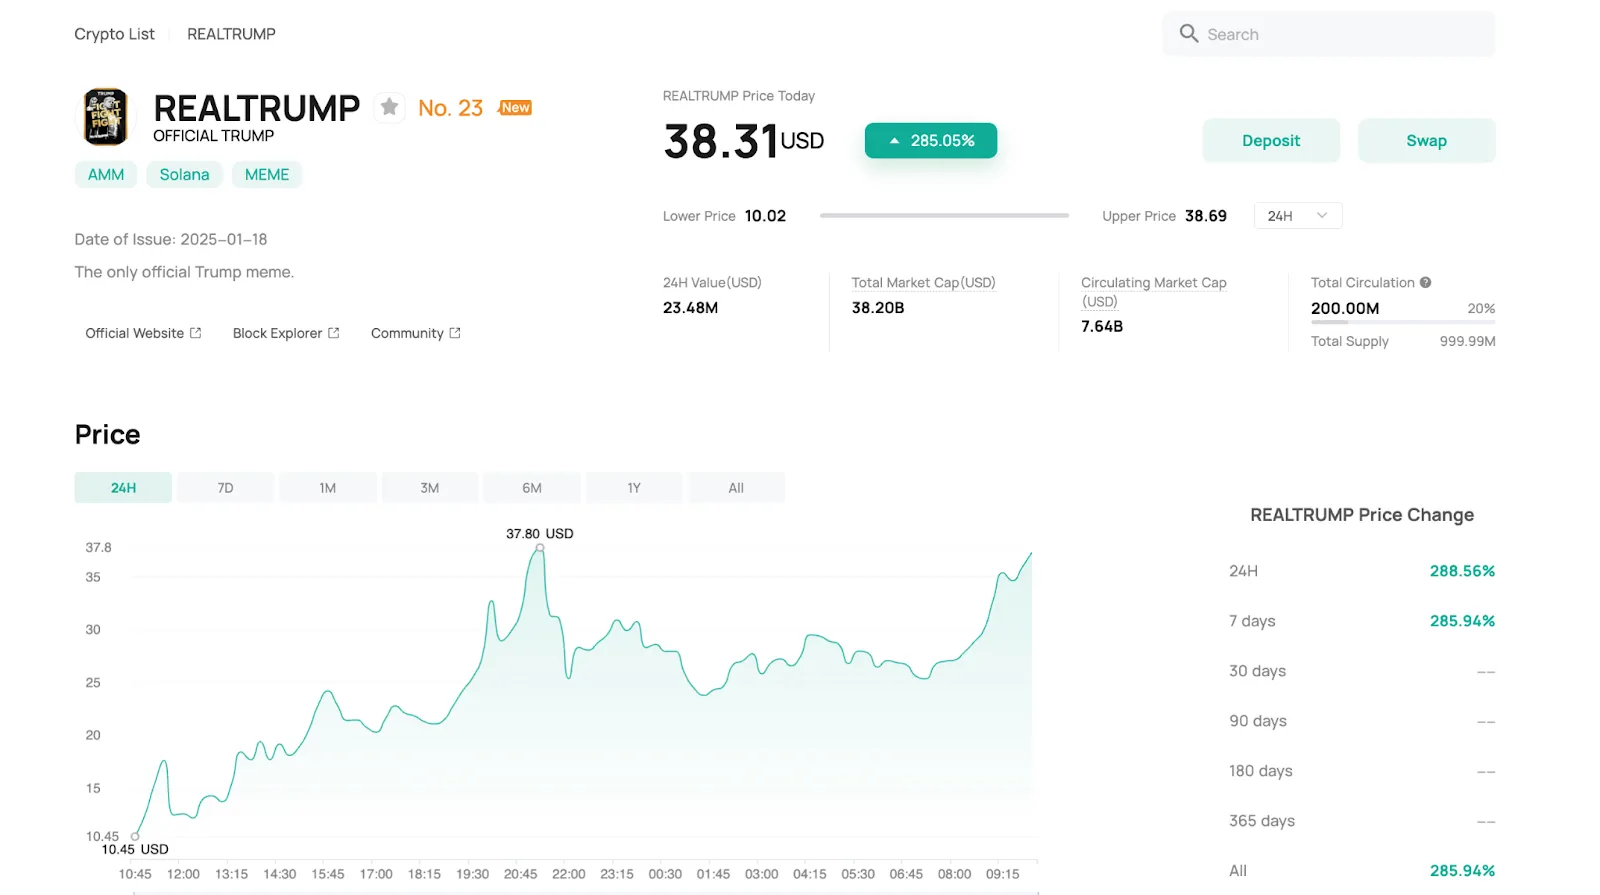Click the 10.45 USD chart low marker
1600x895 pixels.
pyautogui.click(x=135, y=836)
